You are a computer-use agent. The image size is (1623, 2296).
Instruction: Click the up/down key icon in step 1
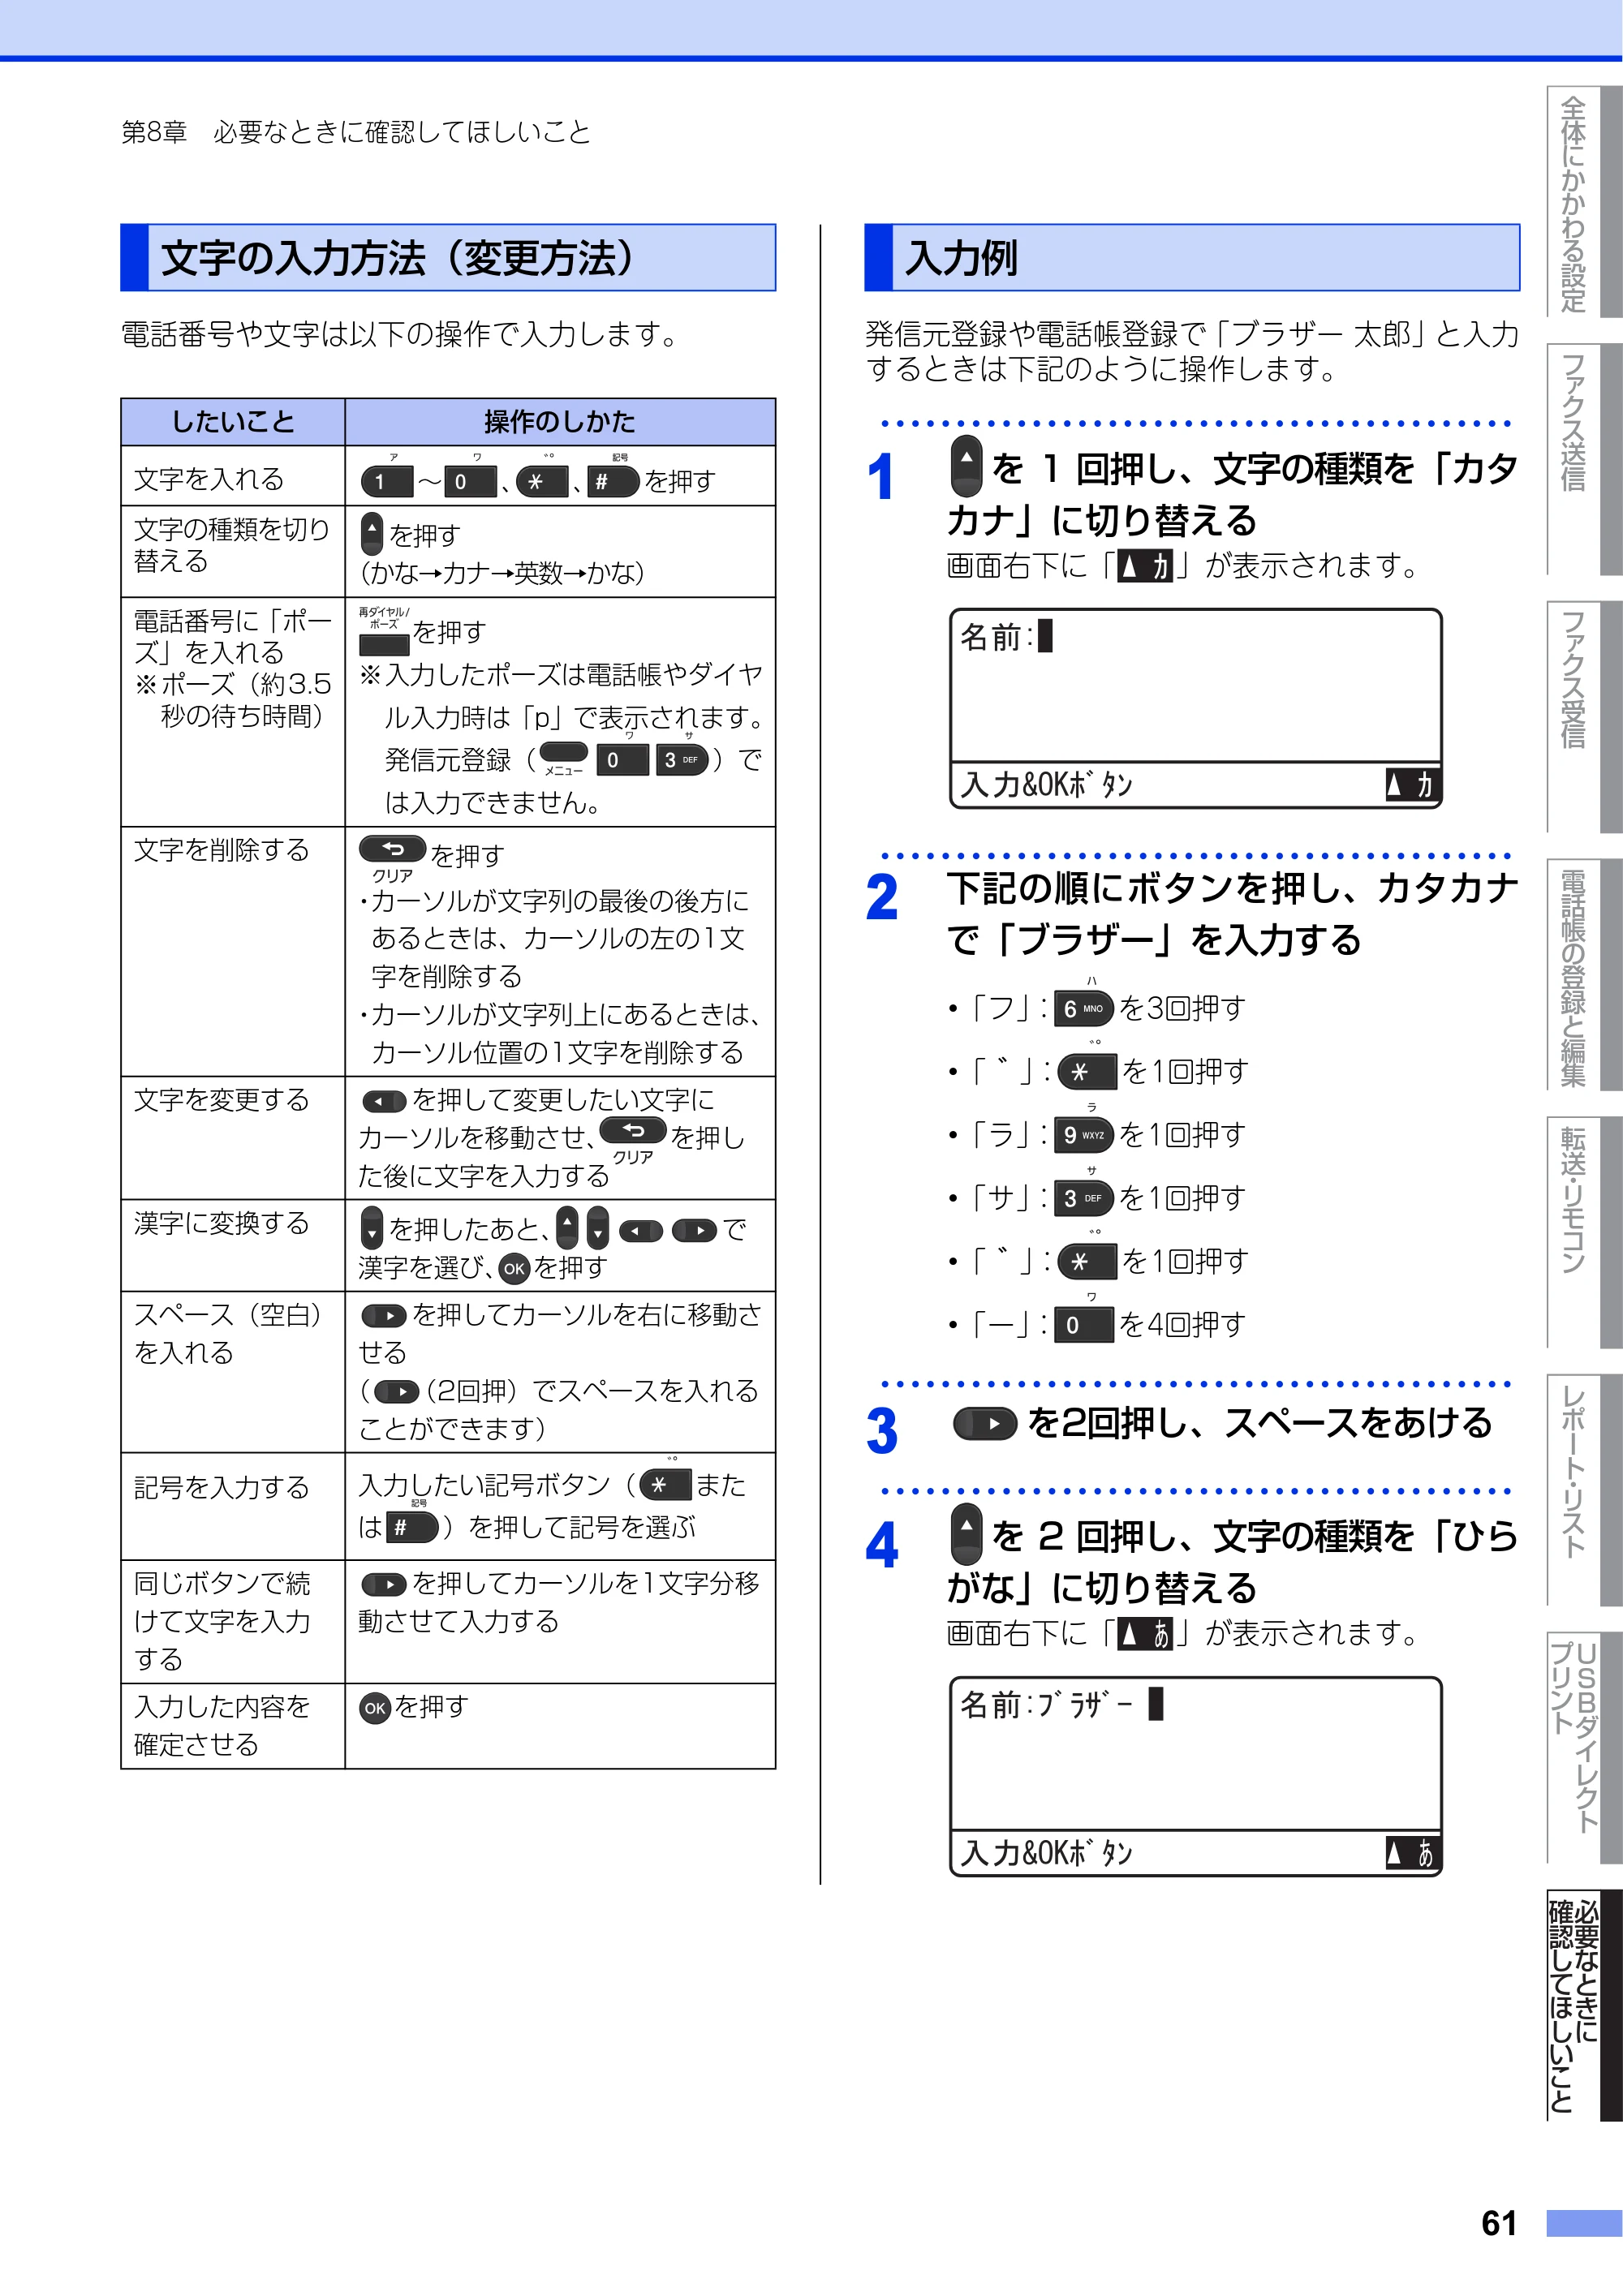[x=966, y=466]
